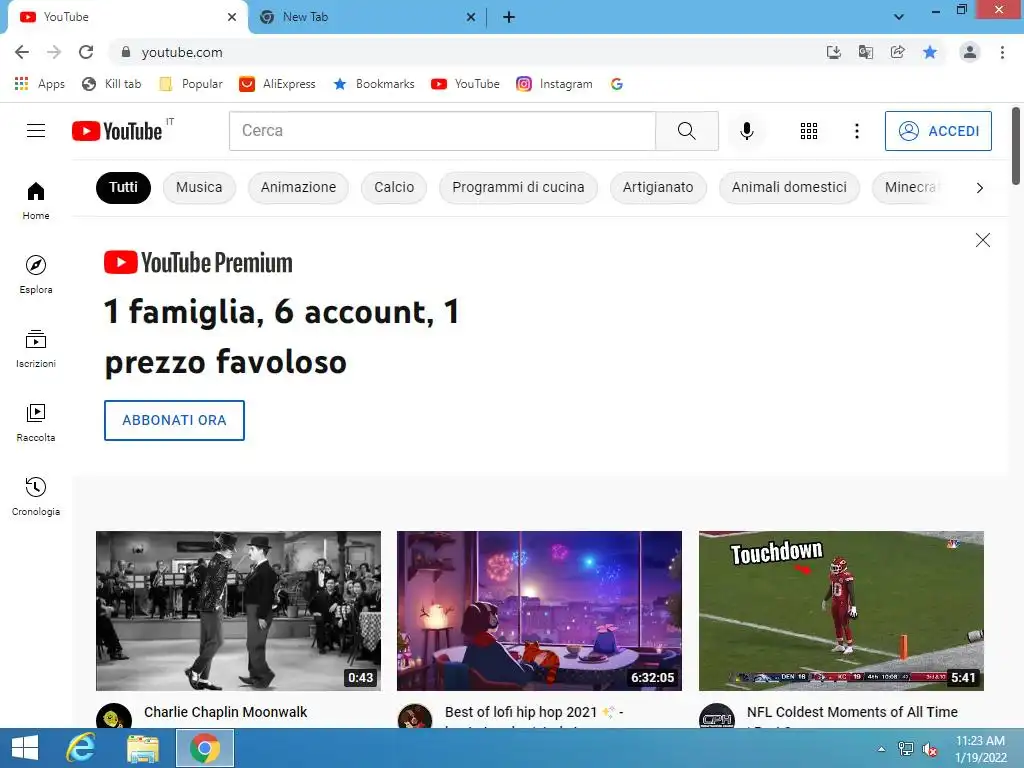The width and height of the screenshot is (1024, 768).
Task: Reload the page
Action: pos(86,52)
